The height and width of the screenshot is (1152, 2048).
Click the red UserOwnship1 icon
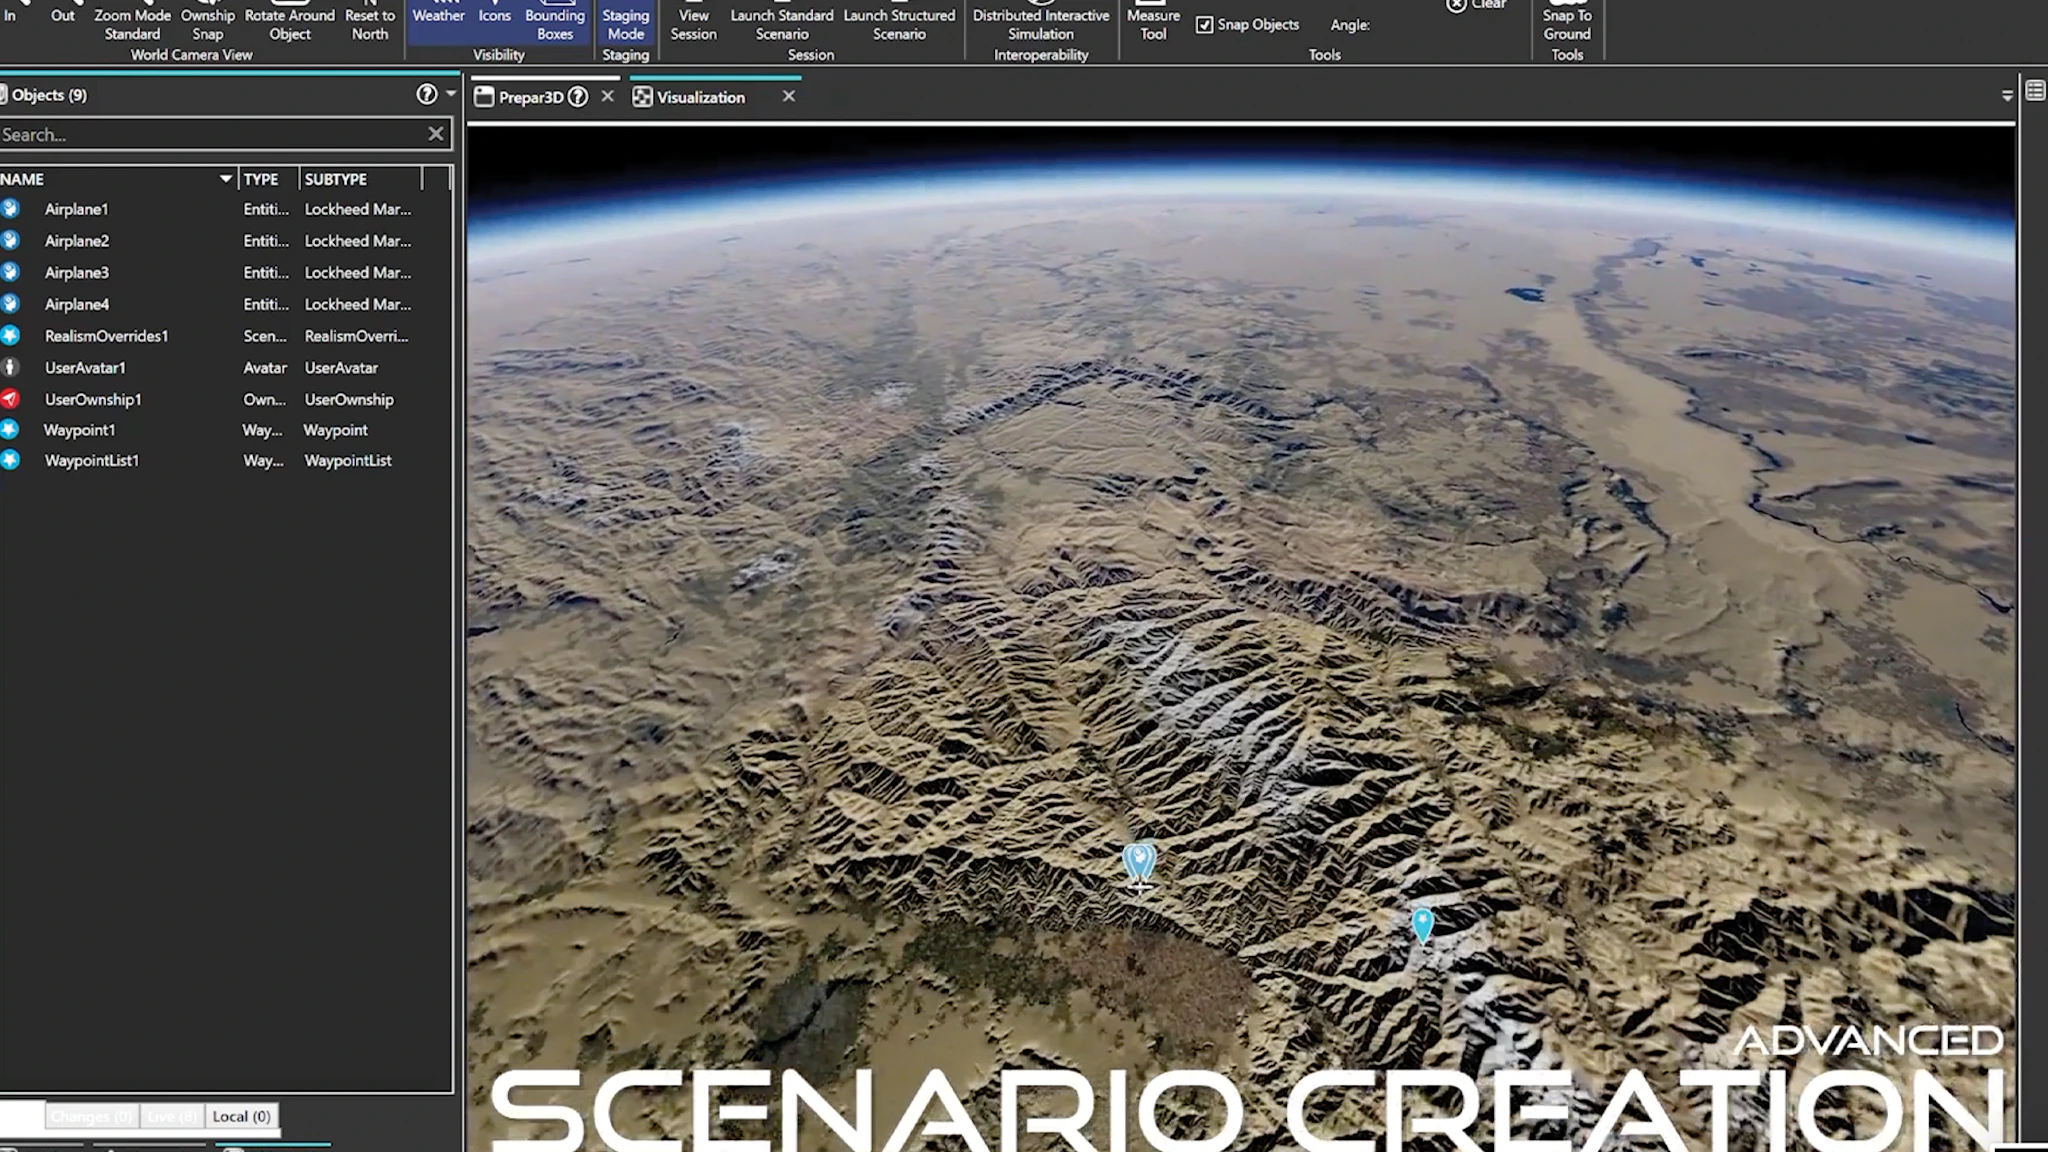pyautogui.click(x=10, y=399)
